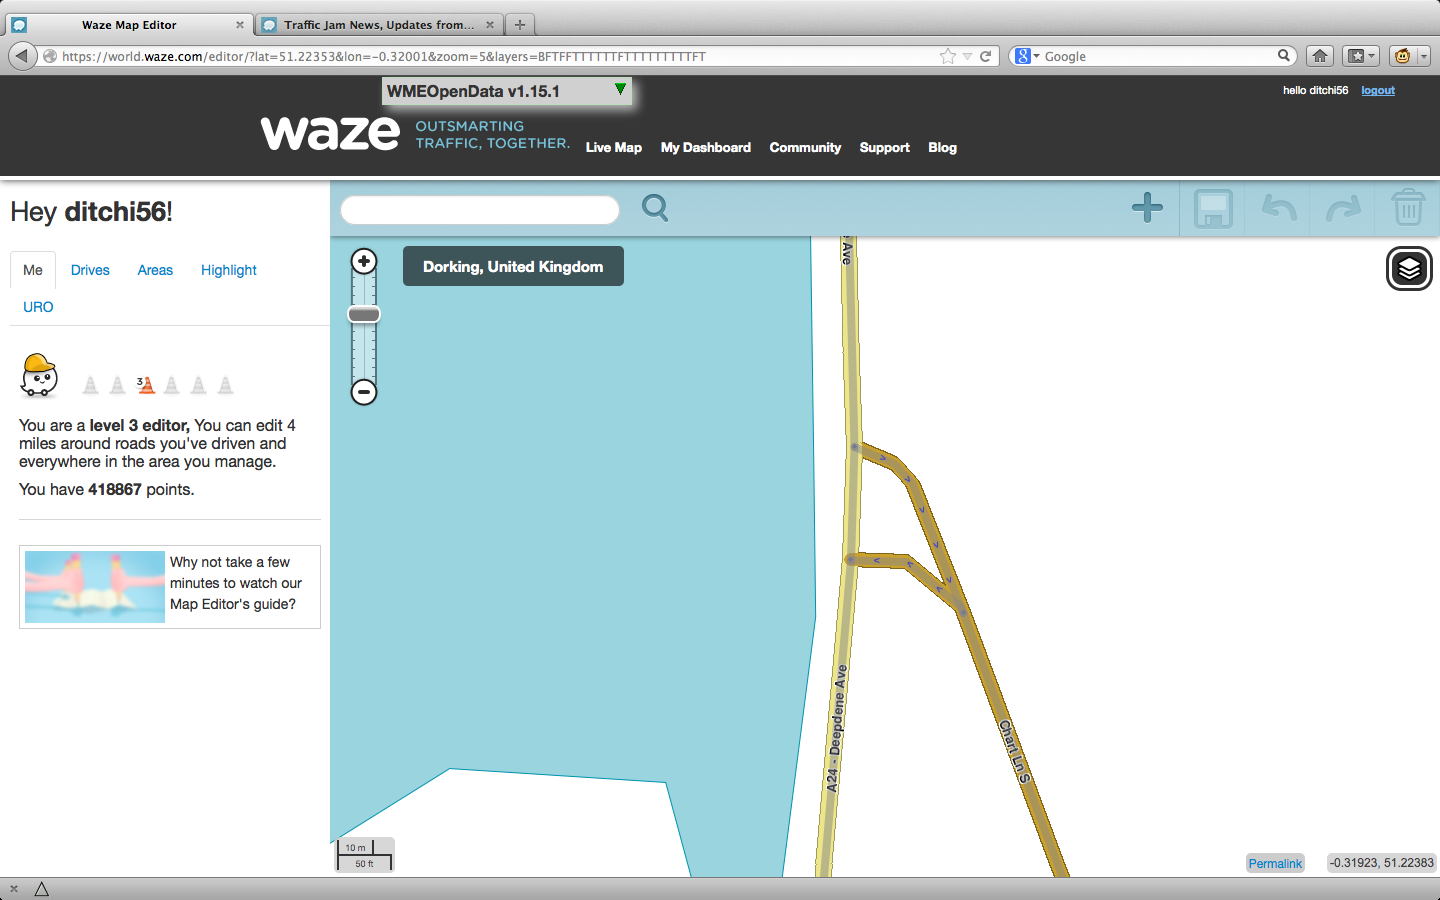1440x900 pixels.
Task: Click the level 3 orange cone icon
Action: click(x=146, y=384)
